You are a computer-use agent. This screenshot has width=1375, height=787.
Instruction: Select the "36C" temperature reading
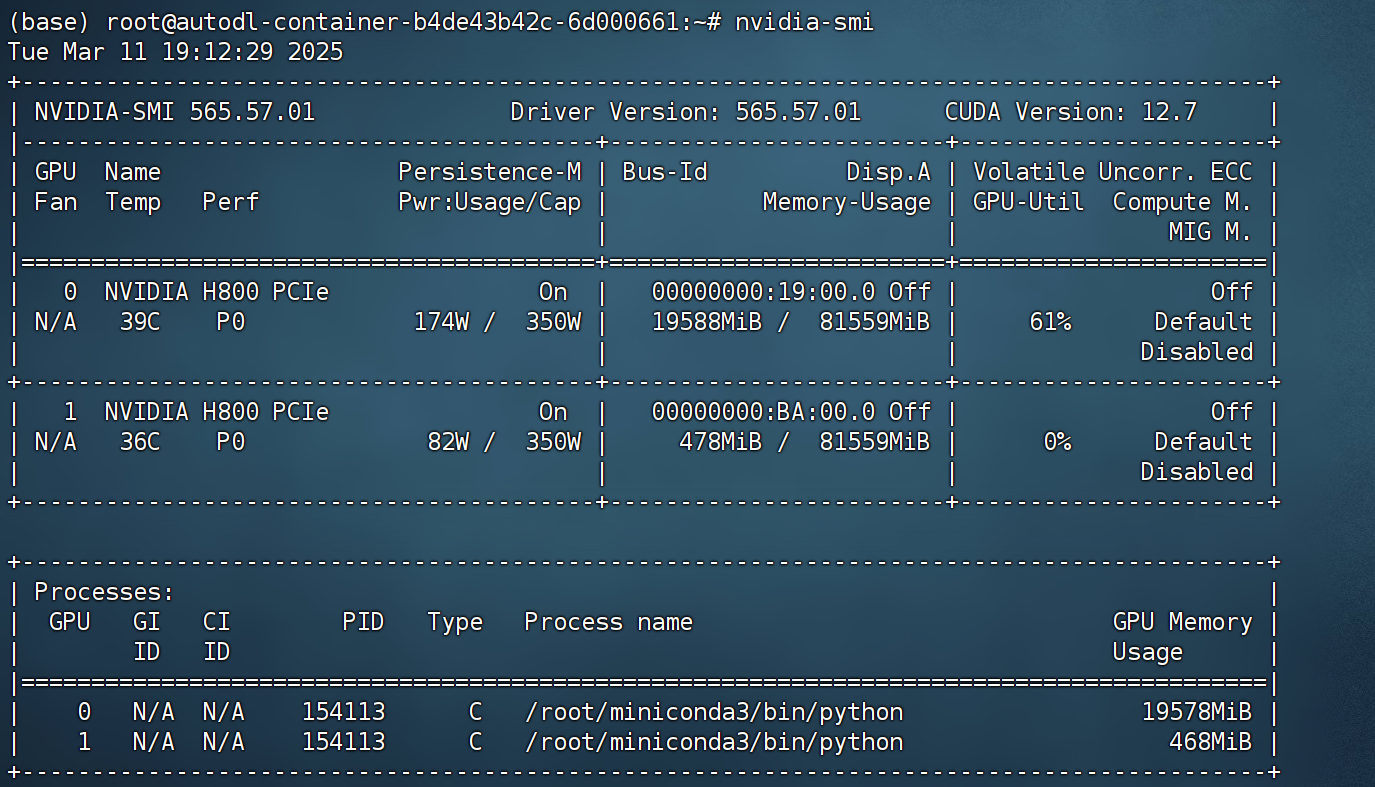[x=140, y=442]
